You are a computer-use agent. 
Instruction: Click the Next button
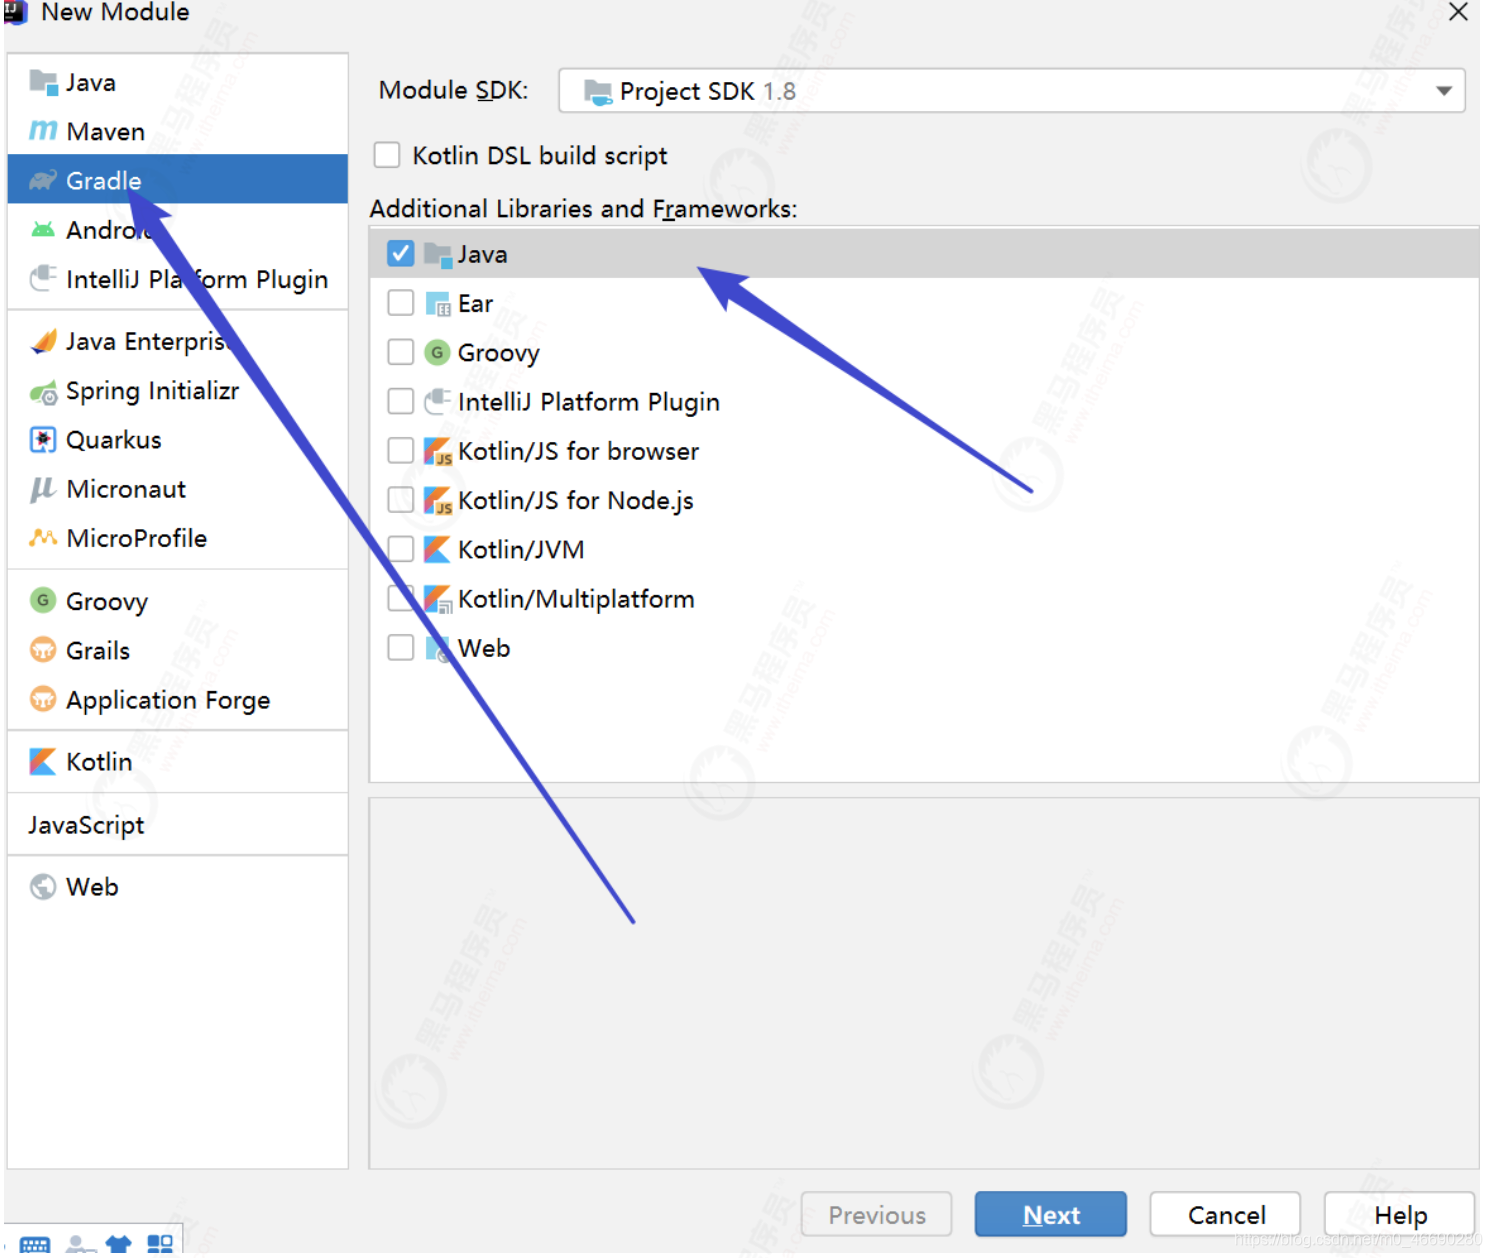(x=1051, y=1215)
